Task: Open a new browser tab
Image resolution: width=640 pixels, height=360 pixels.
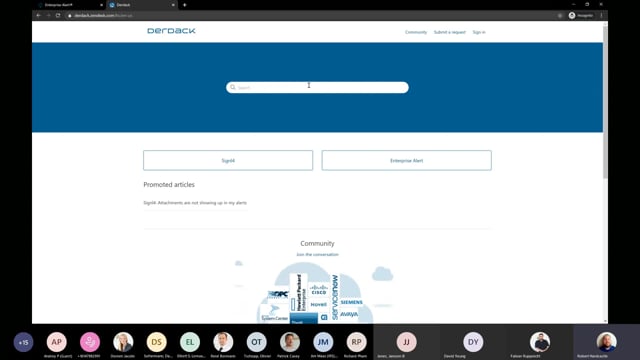Action: (184, 5)
